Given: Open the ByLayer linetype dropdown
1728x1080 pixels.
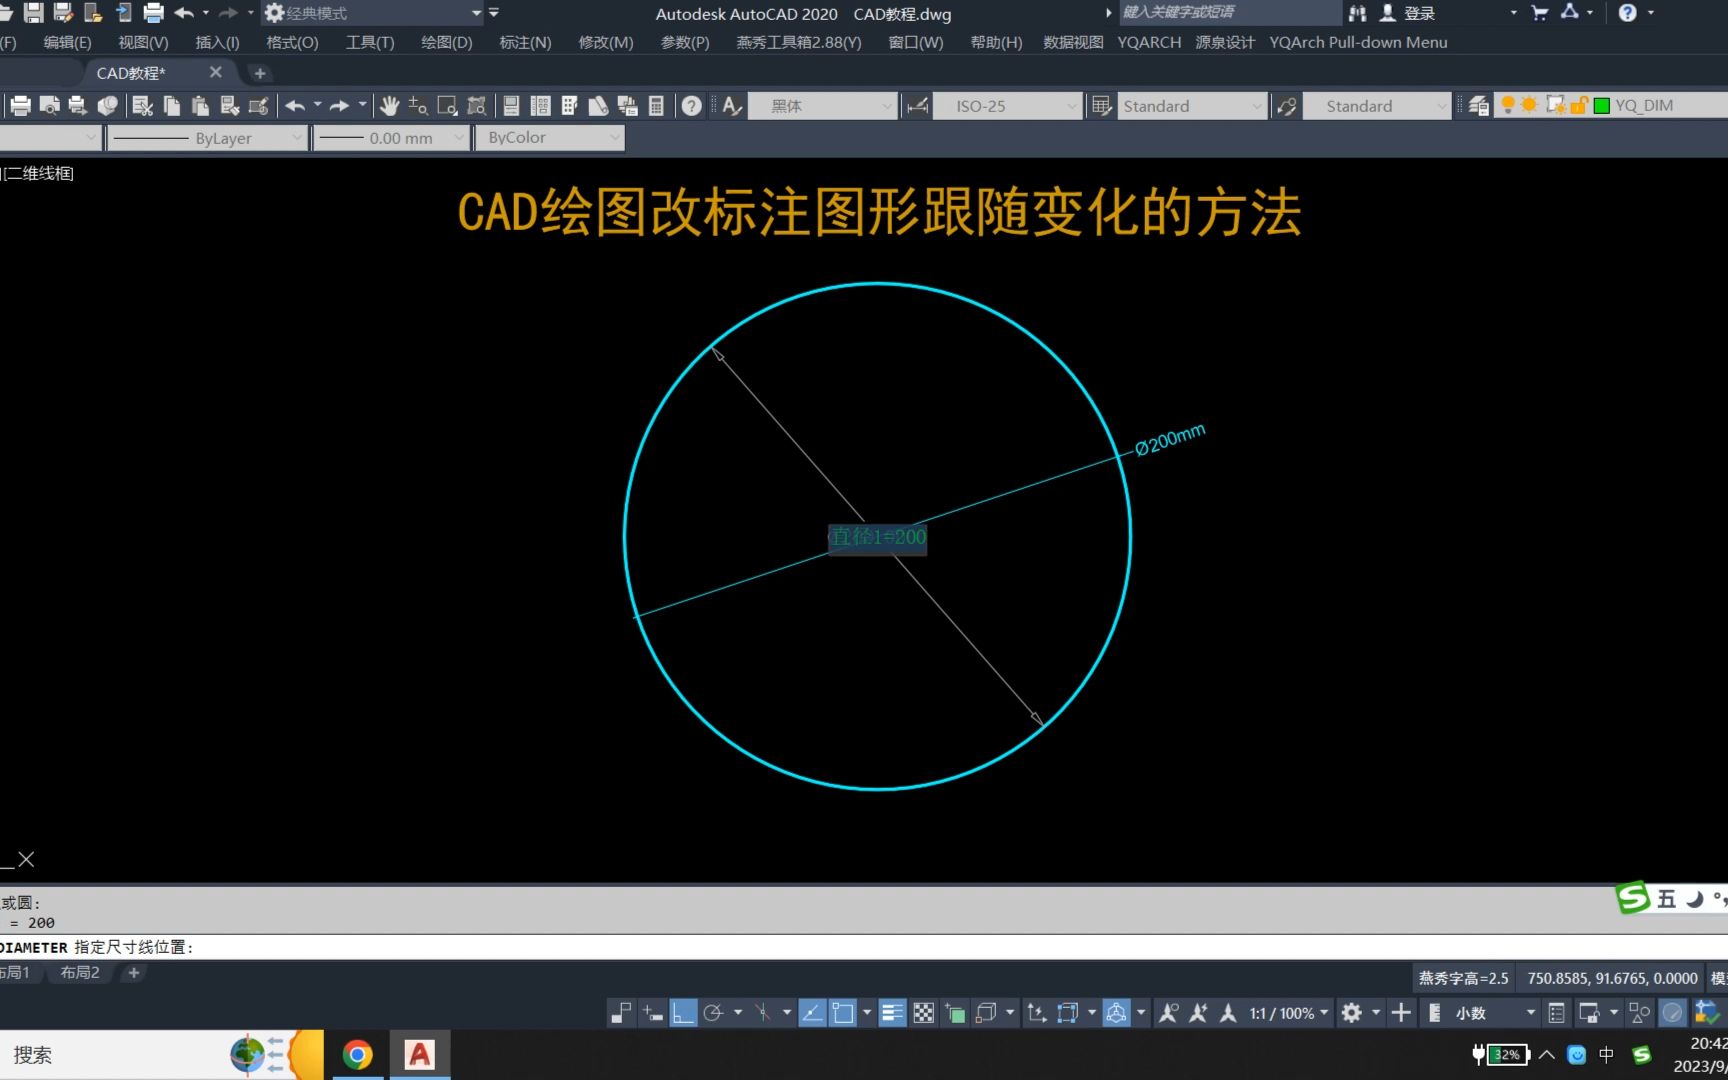Looking at the screenshot, I should coord(295,138).
